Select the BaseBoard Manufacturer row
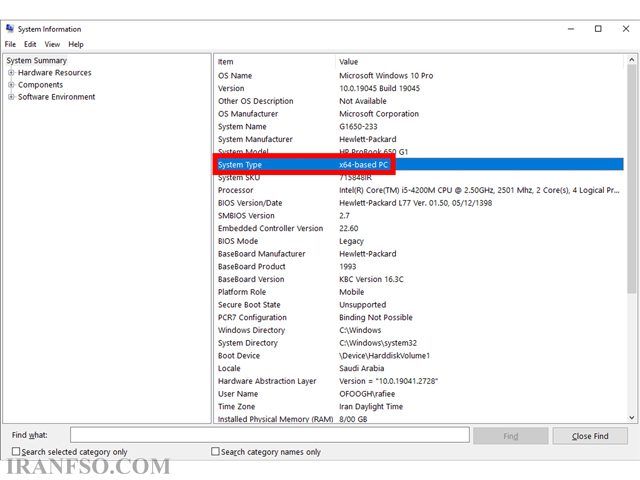640x480 pixels. (x=419, y=254)
